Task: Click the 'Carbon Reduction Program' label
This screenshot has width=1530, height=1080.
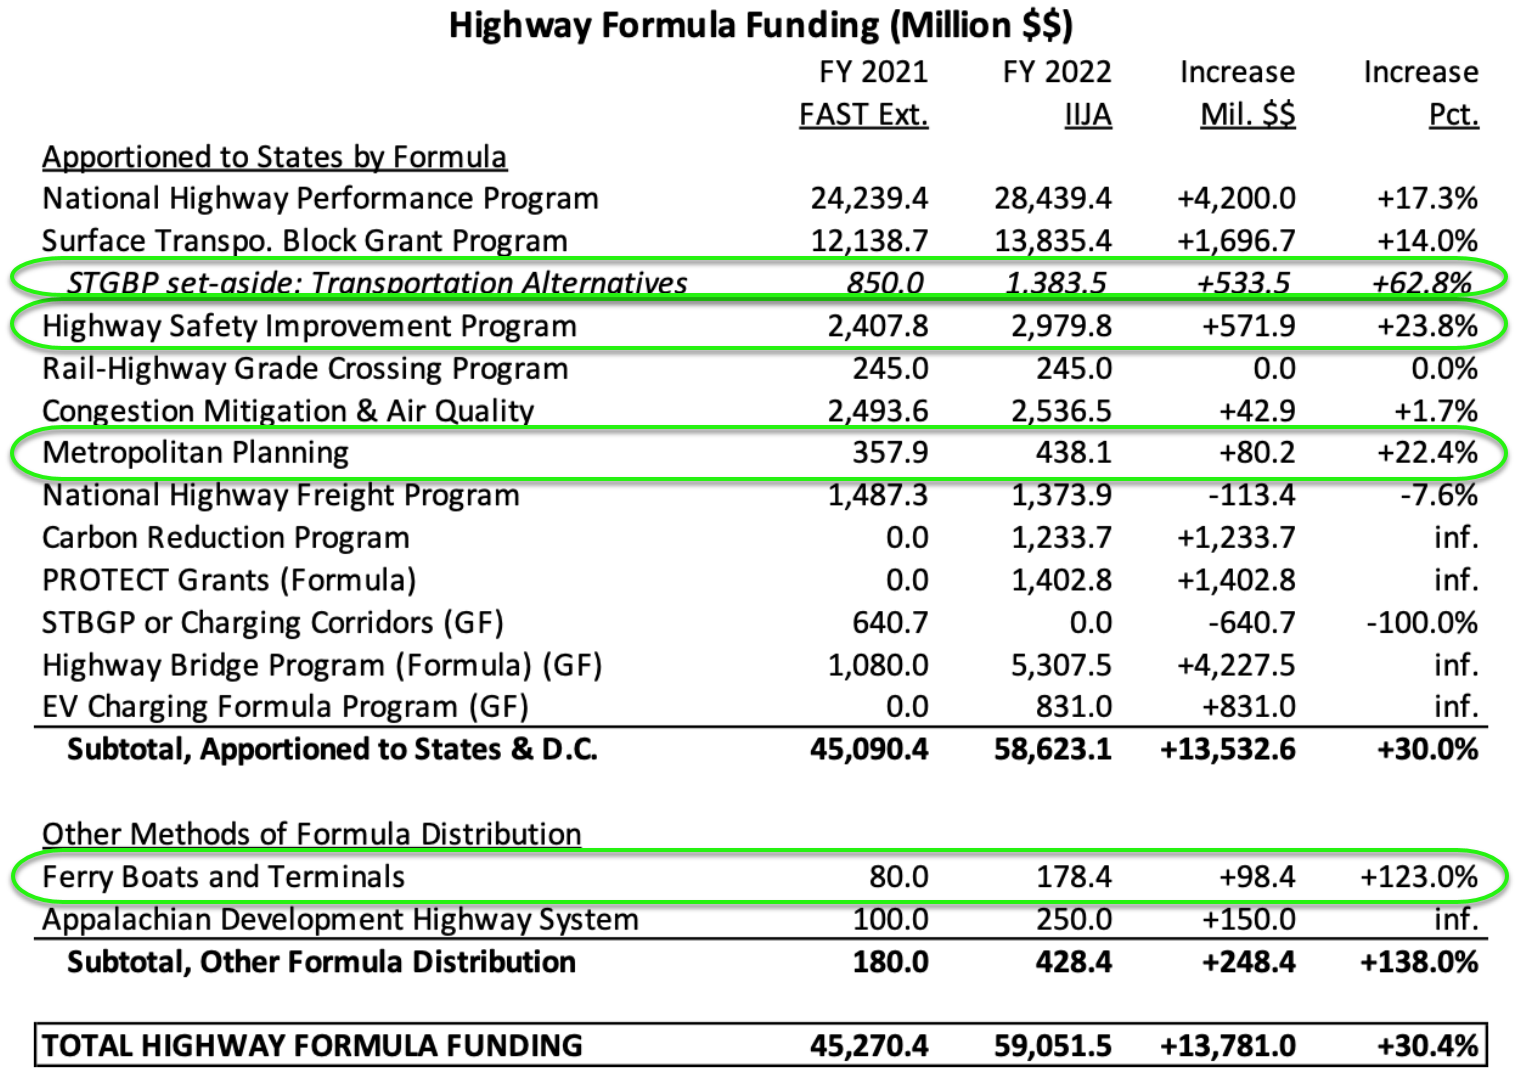Action: (x=226, y=538)
